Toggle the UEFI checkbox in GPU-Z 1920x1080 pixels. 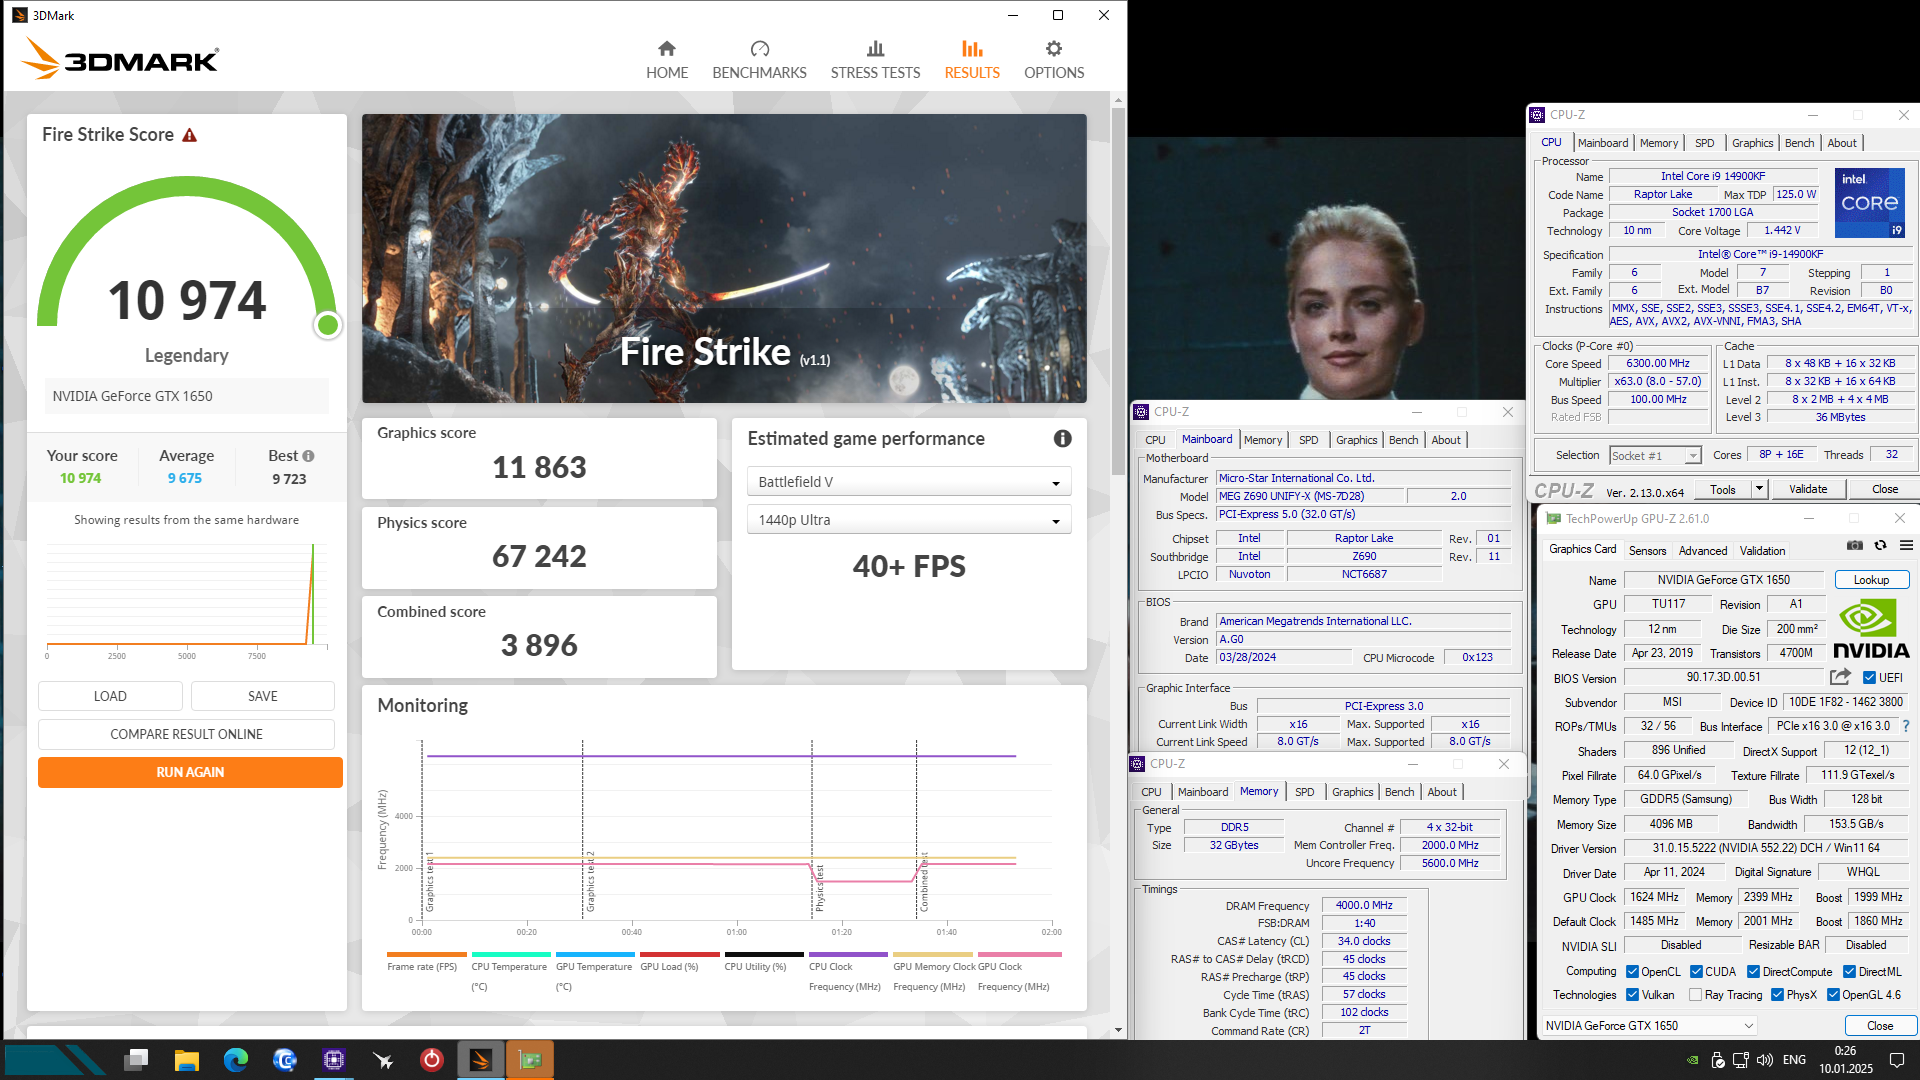tap(1869, 678)
